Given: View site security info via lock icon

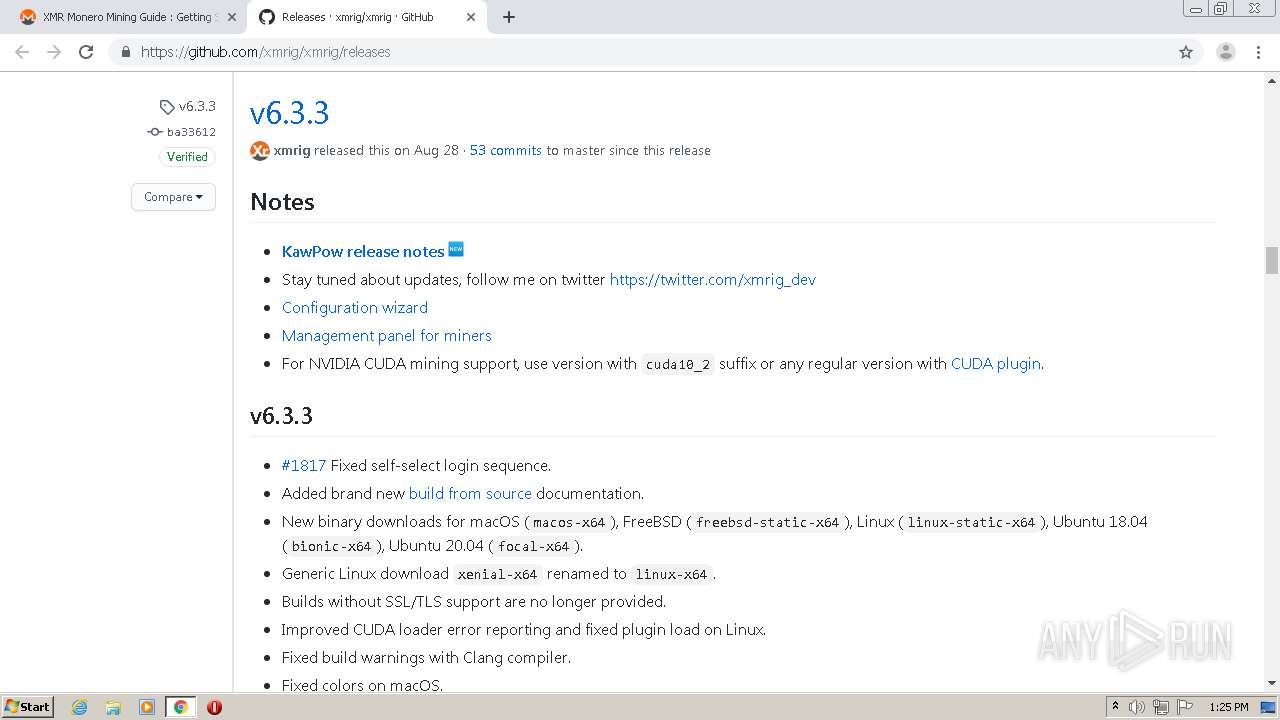Looking at the screenshot, I should pyautogui.click(x=125, y=52).
